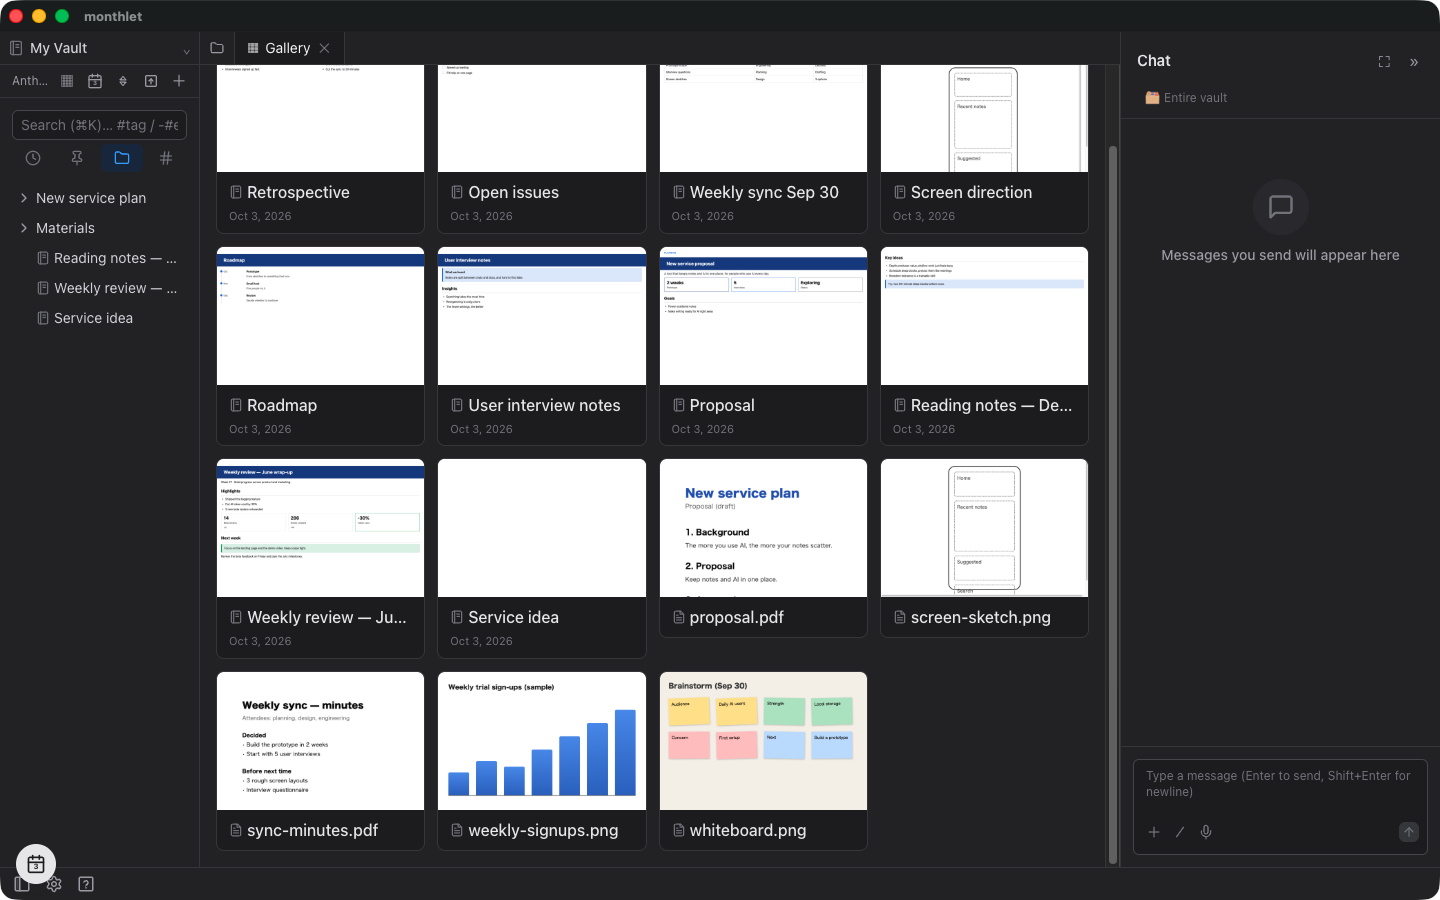
Task: Add attachment with plus in chat input
Action: pos(1154,832)
